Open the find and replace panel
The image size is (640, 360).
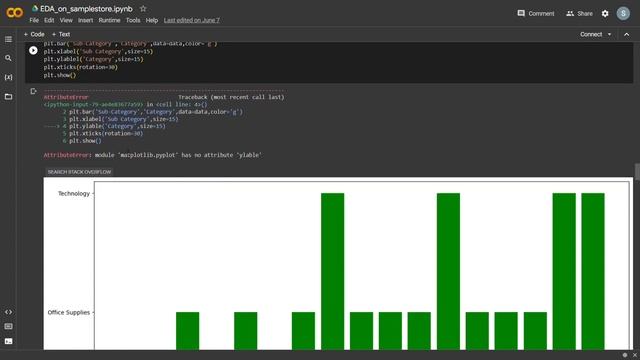click(x=8, y=58)
